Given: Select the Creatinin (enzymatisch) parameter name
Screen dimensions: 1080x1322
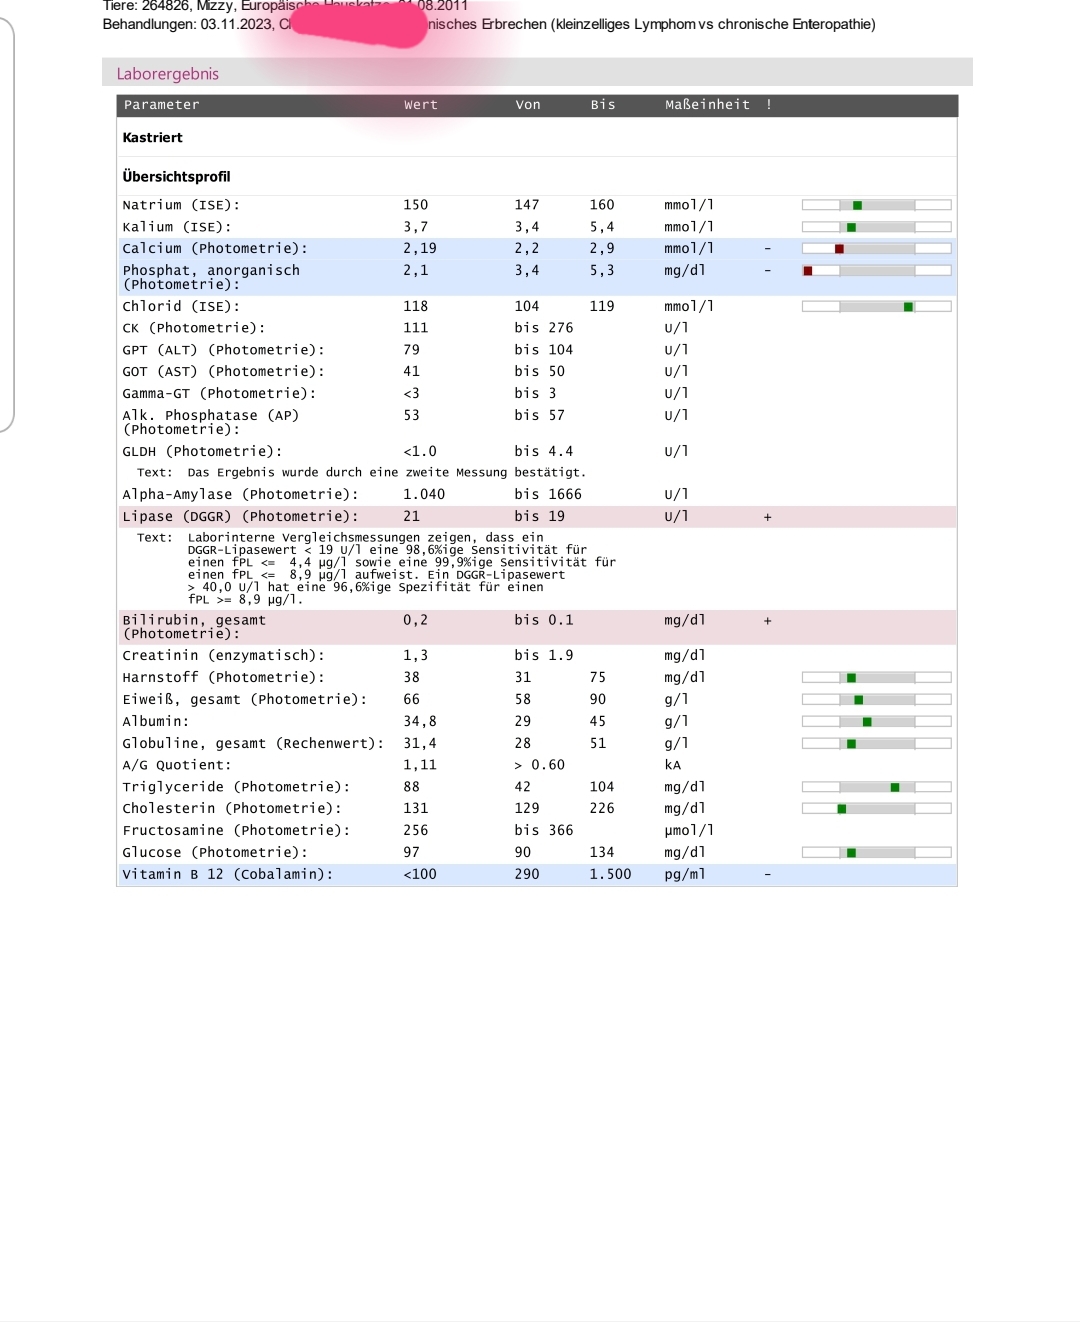Looking at the screenshot, I should tap(223, 656).
